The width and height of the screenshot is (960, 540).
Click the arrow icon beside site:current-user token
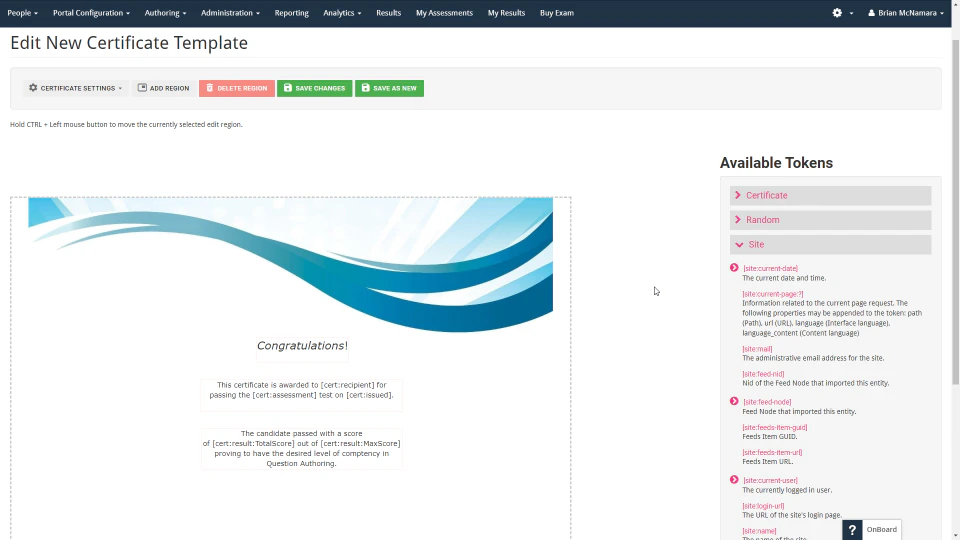click(734, 479)
